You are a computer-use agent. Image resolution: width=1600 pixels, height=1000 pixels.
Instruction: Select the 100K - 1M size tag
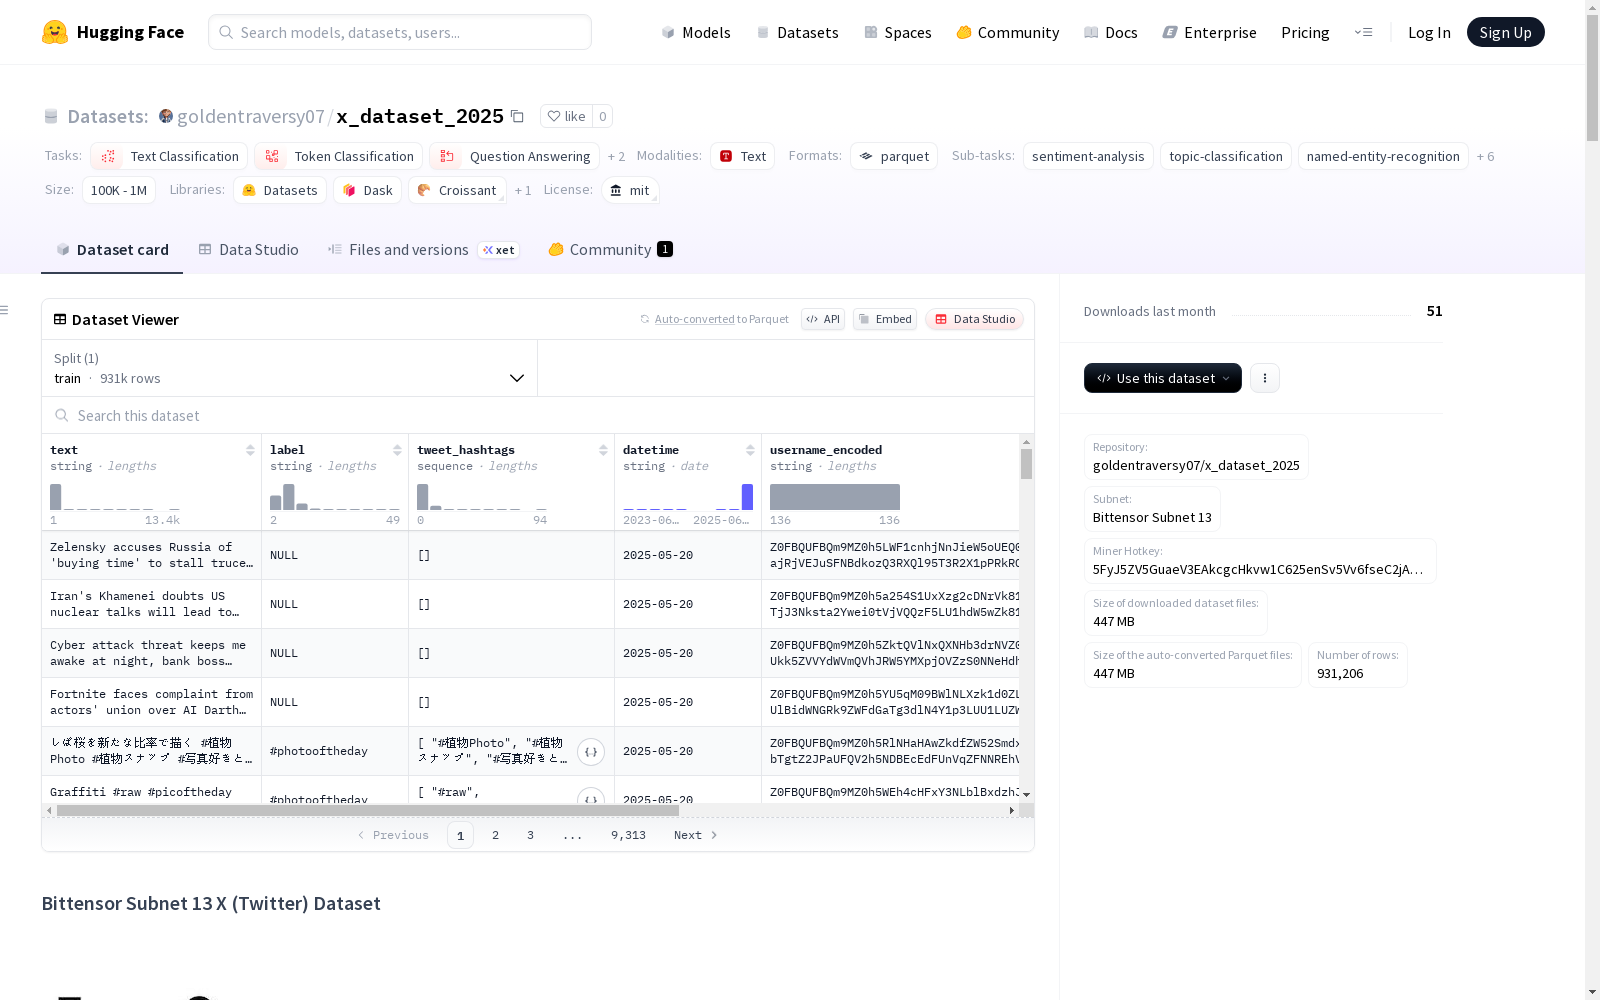(119, 190)
